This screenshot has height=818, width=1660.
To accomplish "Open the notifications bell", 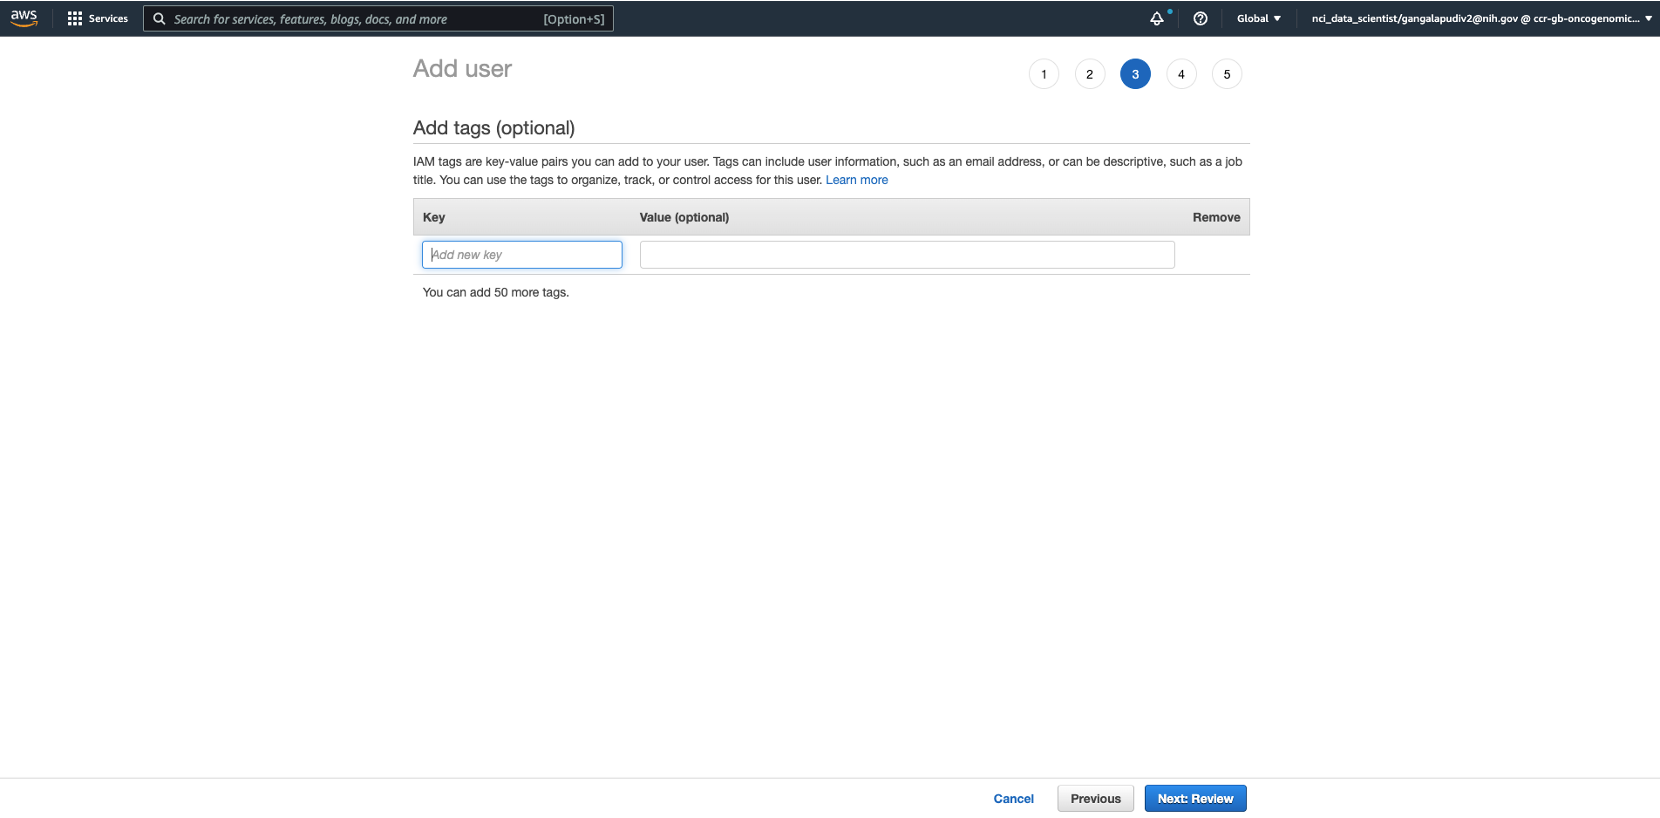I will pos(1157,18).
